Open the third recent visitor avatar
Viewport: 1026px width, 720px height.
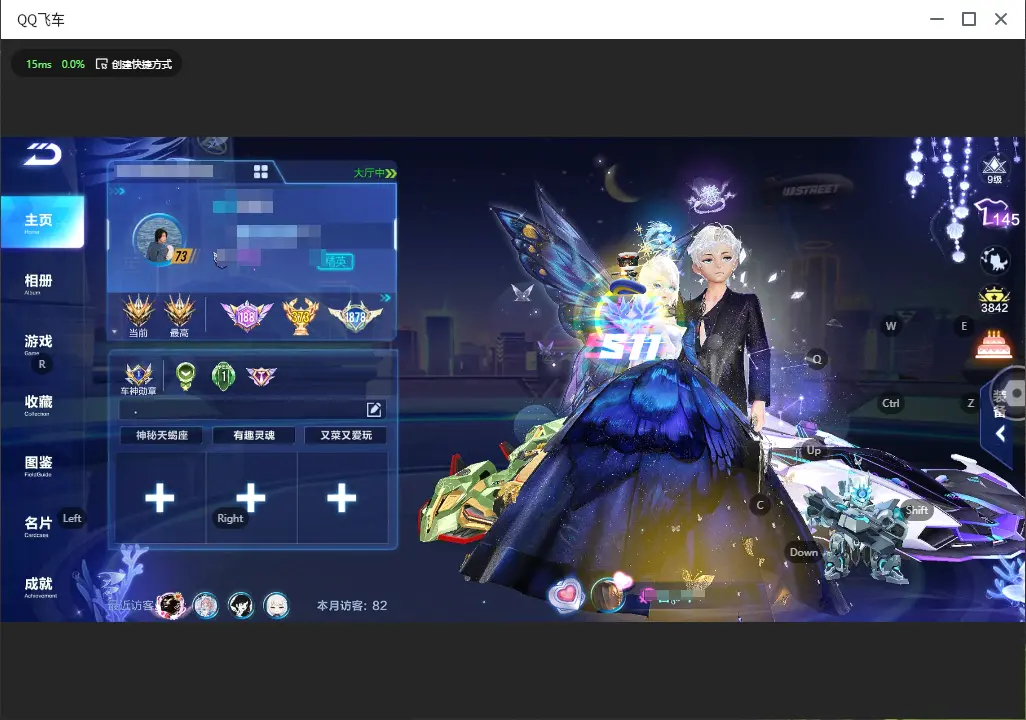point(241,605)
